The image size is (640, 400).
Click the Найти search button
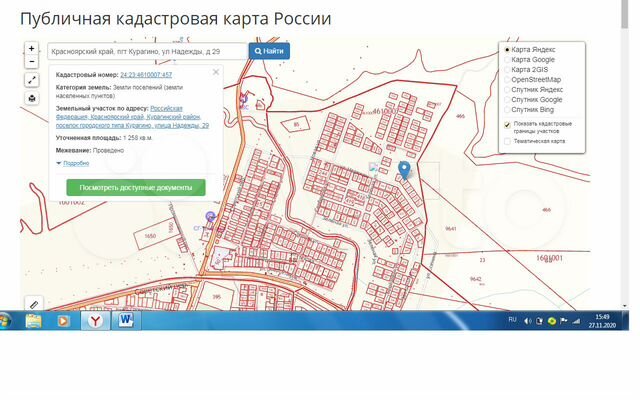(269, 51)
